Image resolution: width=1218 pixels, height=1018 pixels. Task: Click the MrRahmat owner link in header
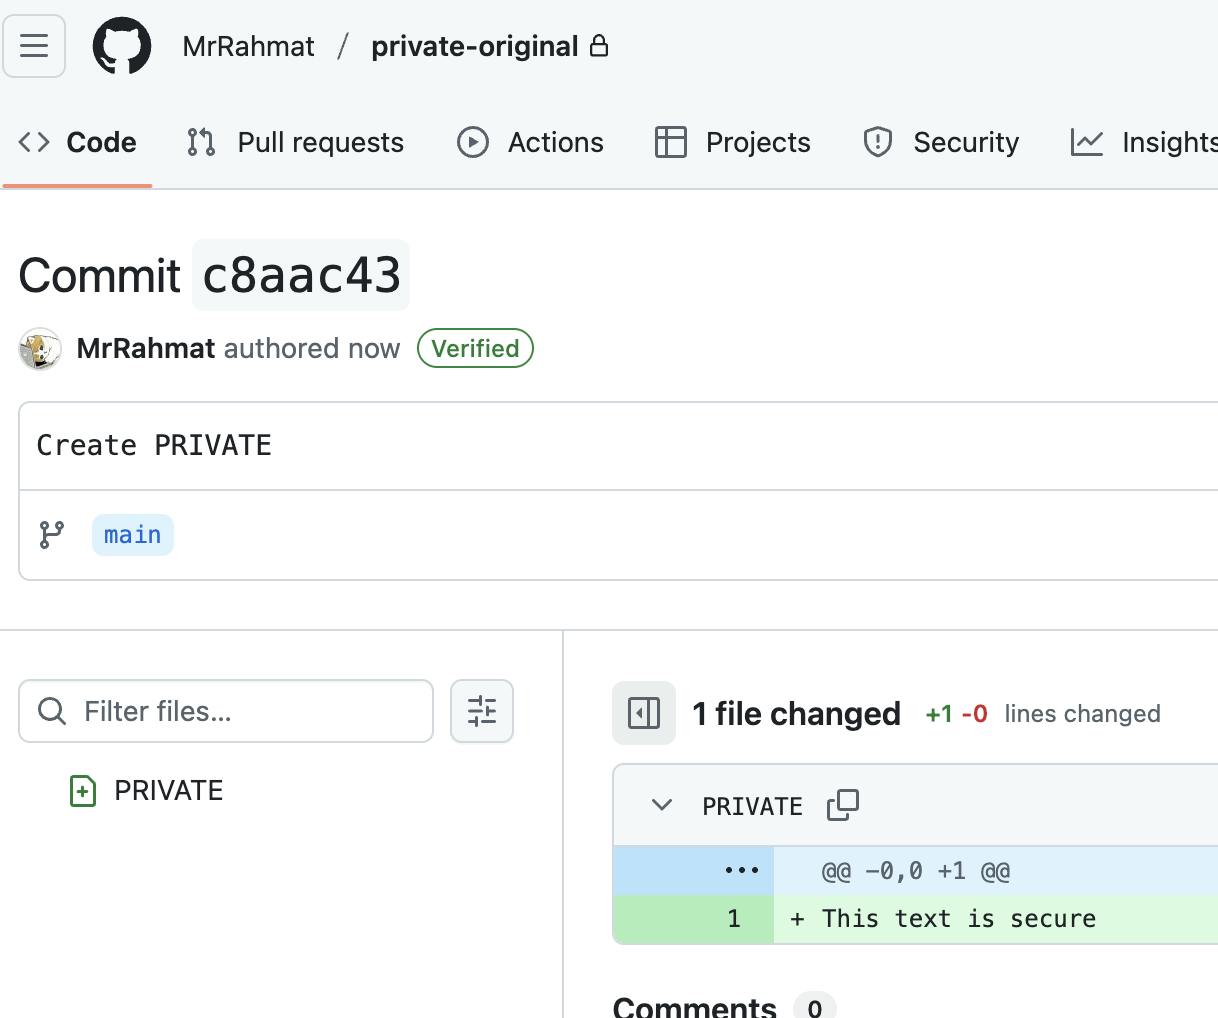pyautogui.click(x=248, y=46)
